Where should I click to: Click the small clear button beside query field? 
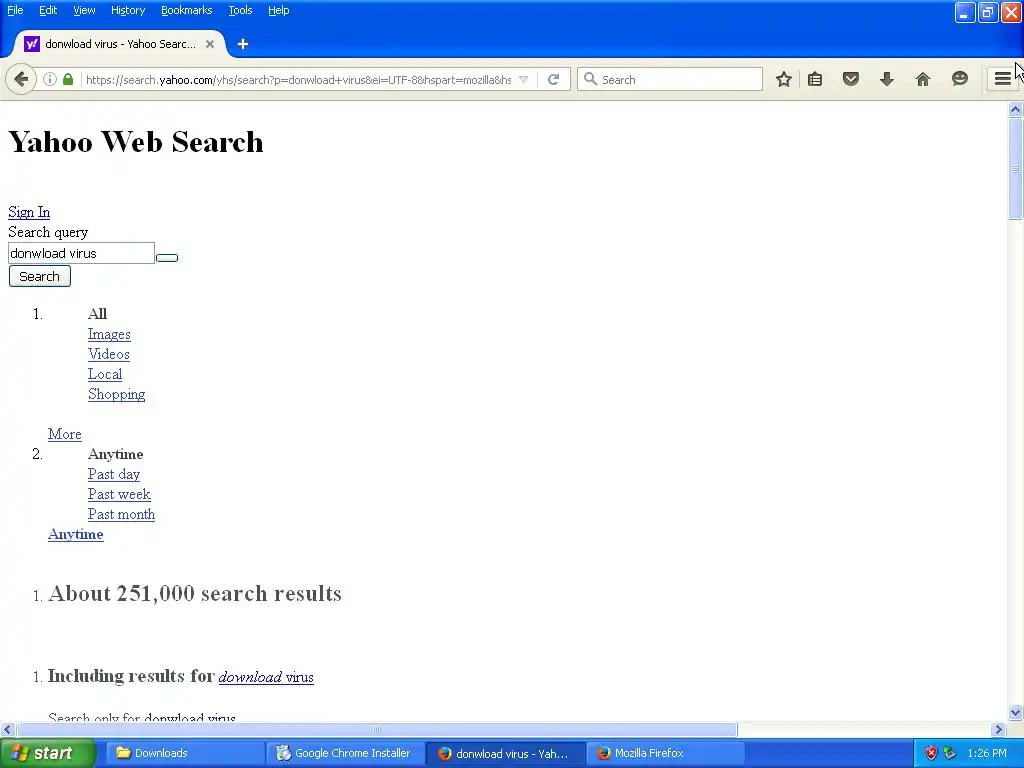[x=167, y=257]
